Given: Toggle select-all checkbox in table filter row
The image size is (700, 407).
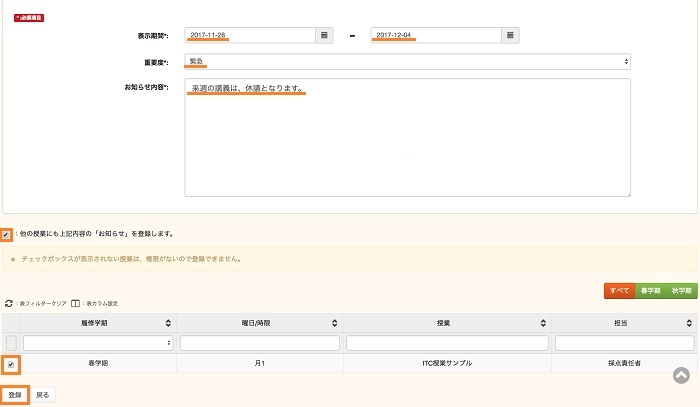Looking at the screenshot, I should click(x=11, y=343).
